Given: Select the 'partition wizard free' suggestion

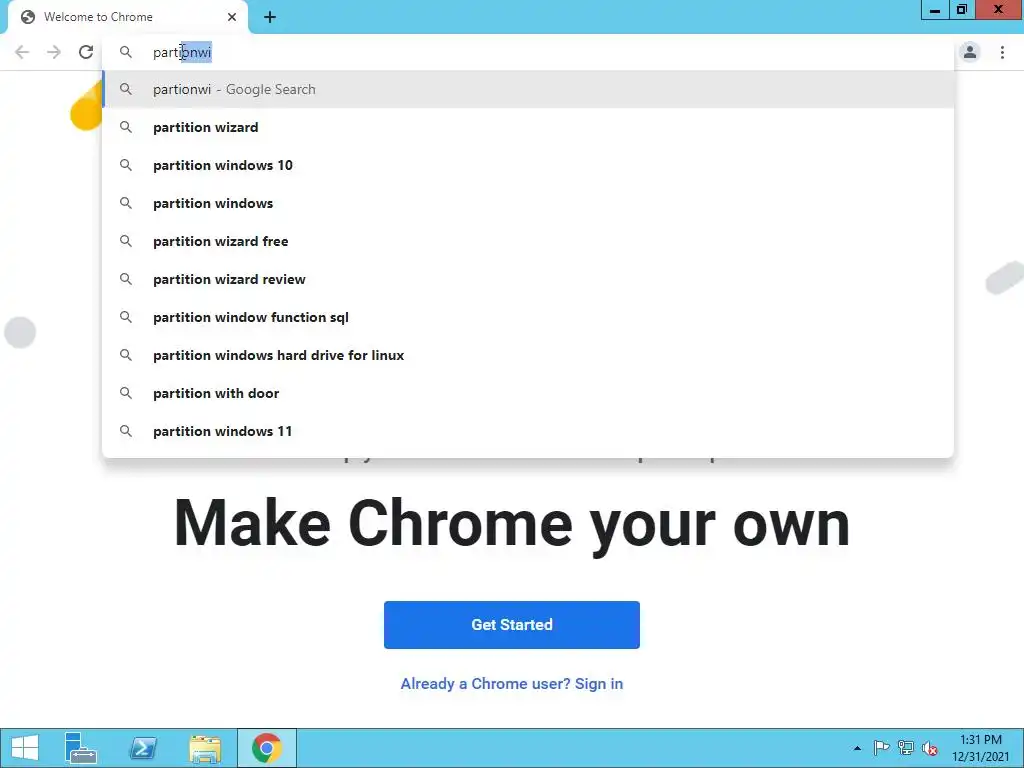Looking at the screenshot, I should pos(529,241).
